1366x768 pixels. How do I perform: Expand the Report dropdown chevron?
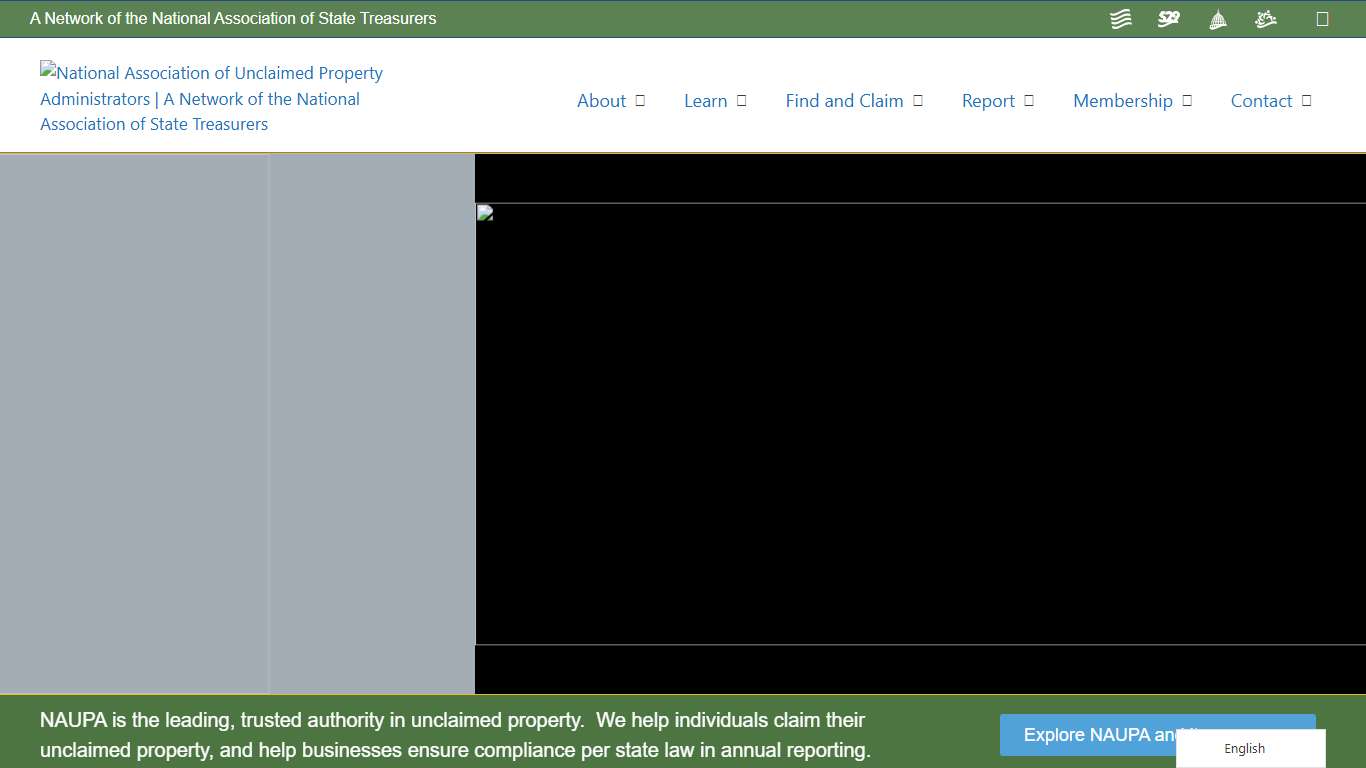1028,100
